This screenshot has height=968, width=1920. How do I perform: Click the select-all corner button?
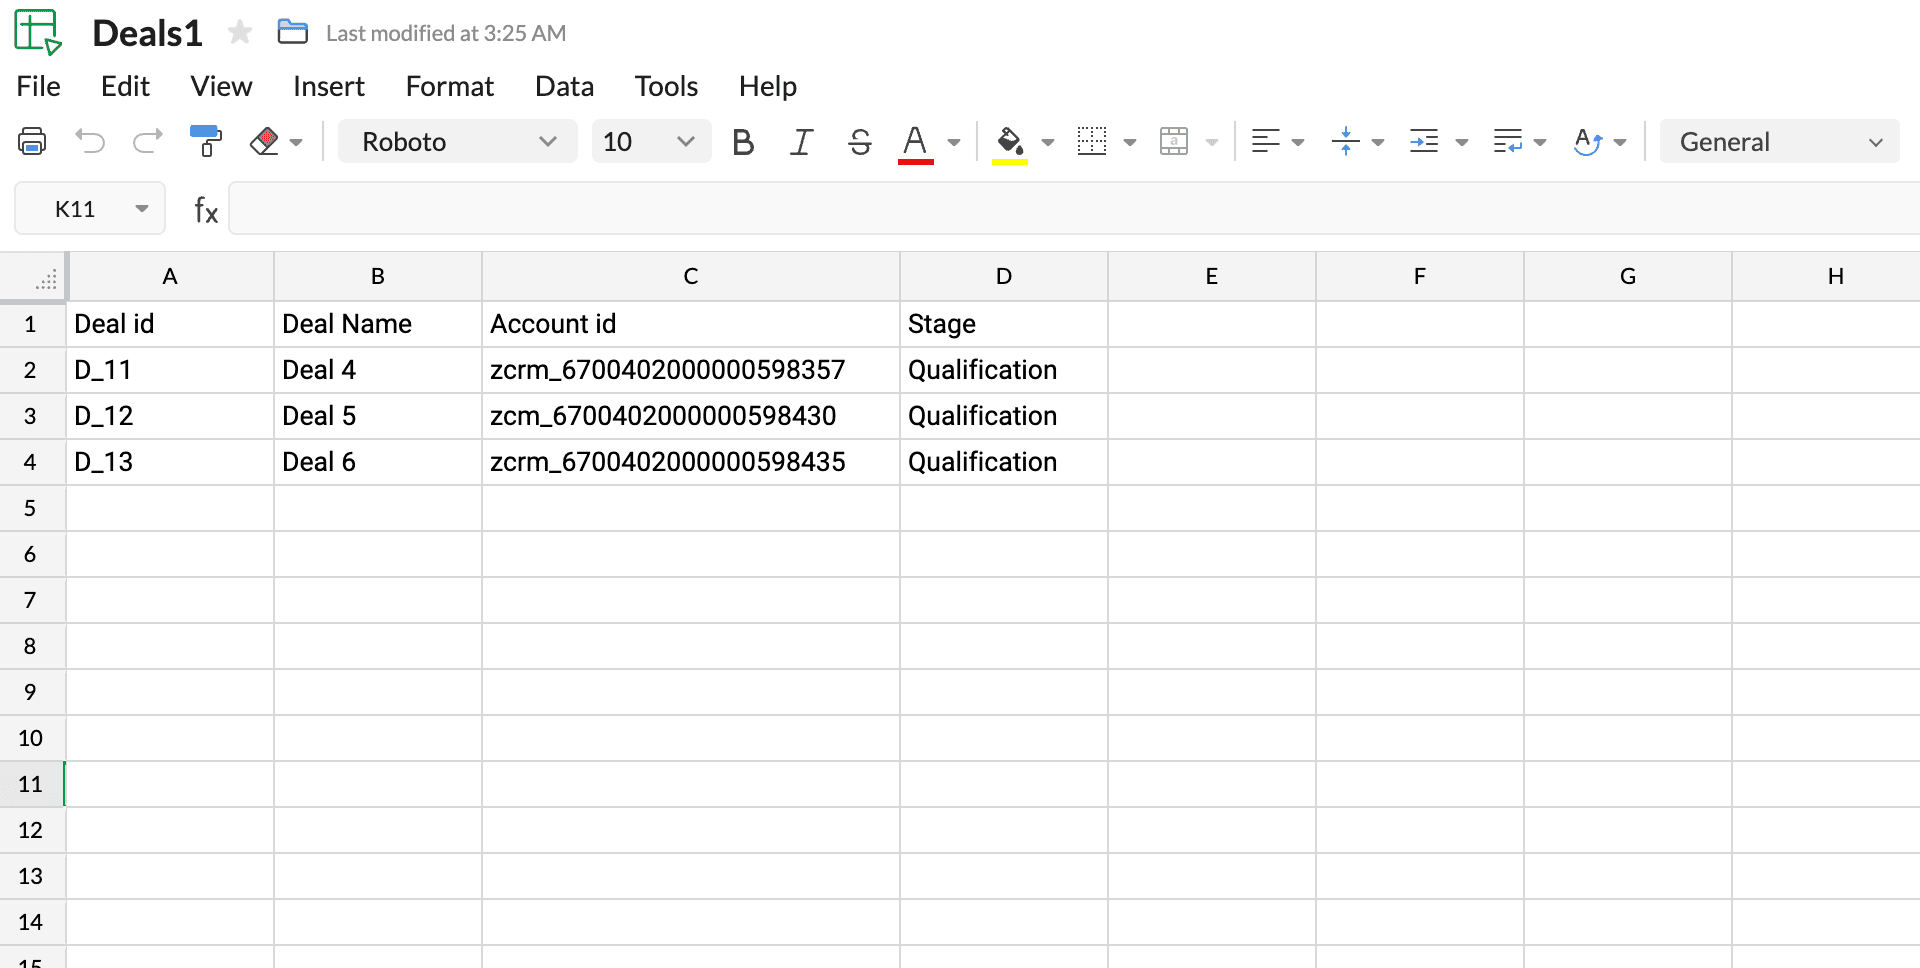tap(34, 277)
